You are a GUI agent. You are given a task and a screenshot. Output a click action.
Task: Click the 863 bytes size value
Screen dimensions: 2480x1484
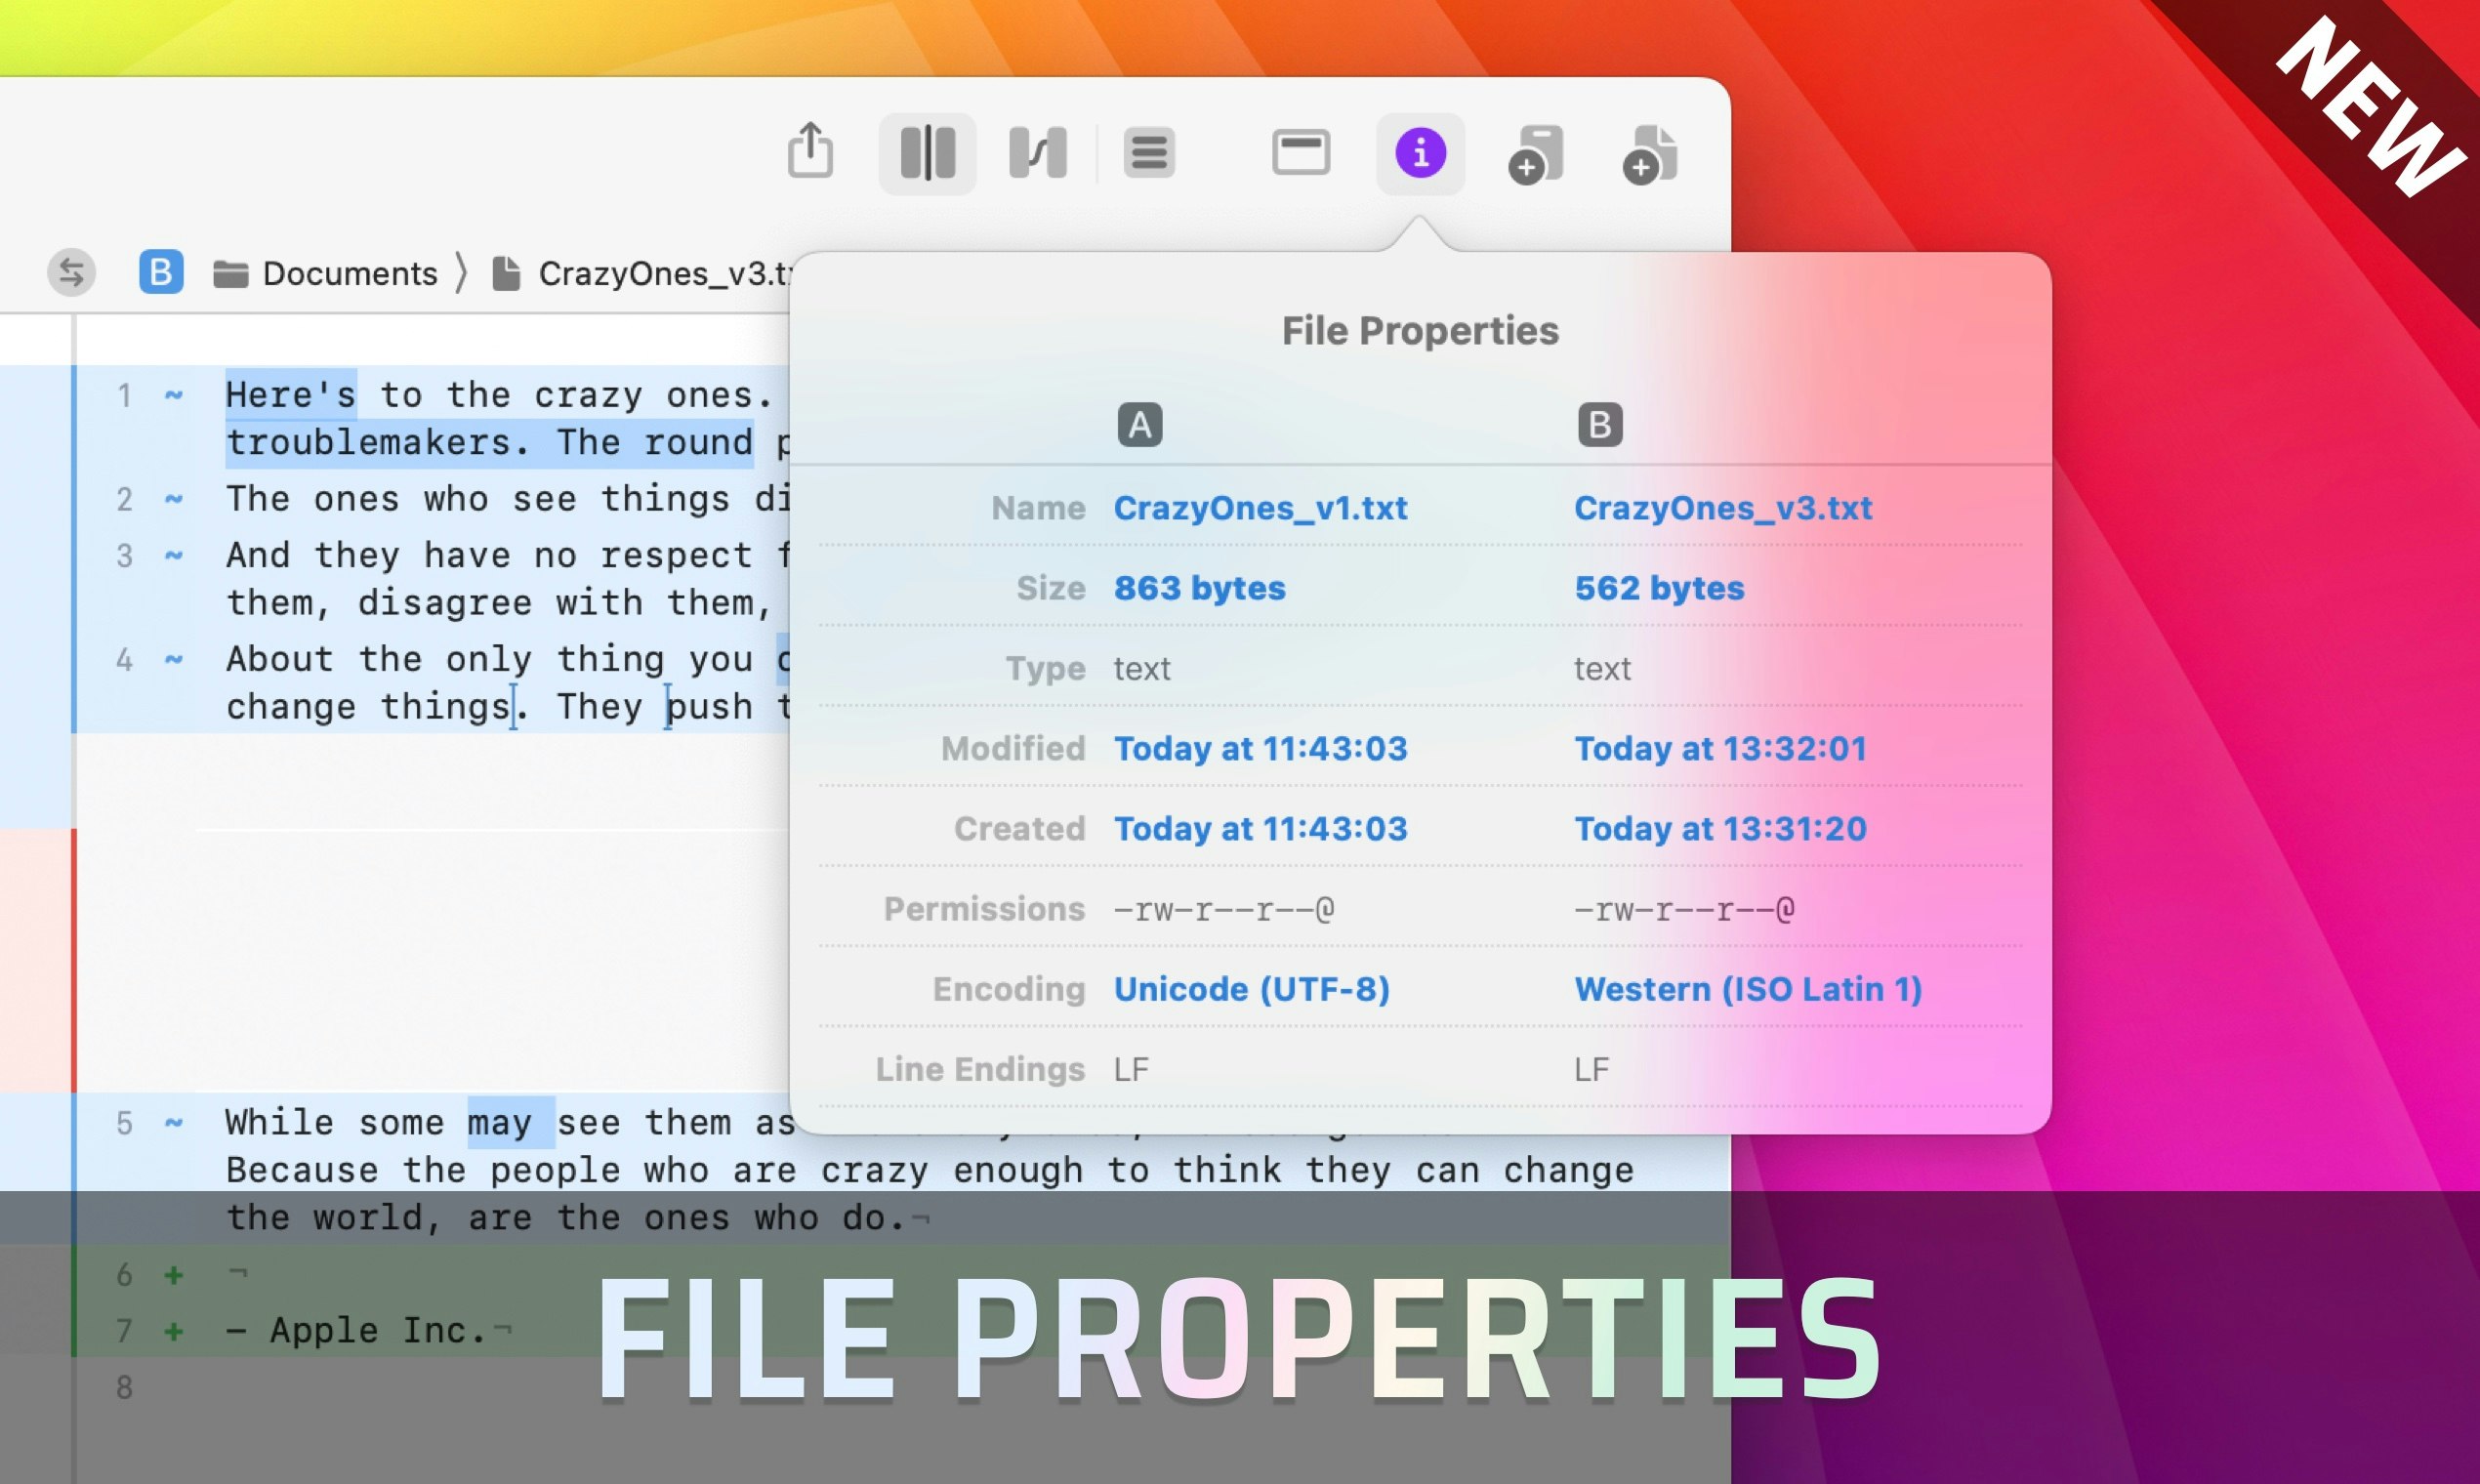1199,588
